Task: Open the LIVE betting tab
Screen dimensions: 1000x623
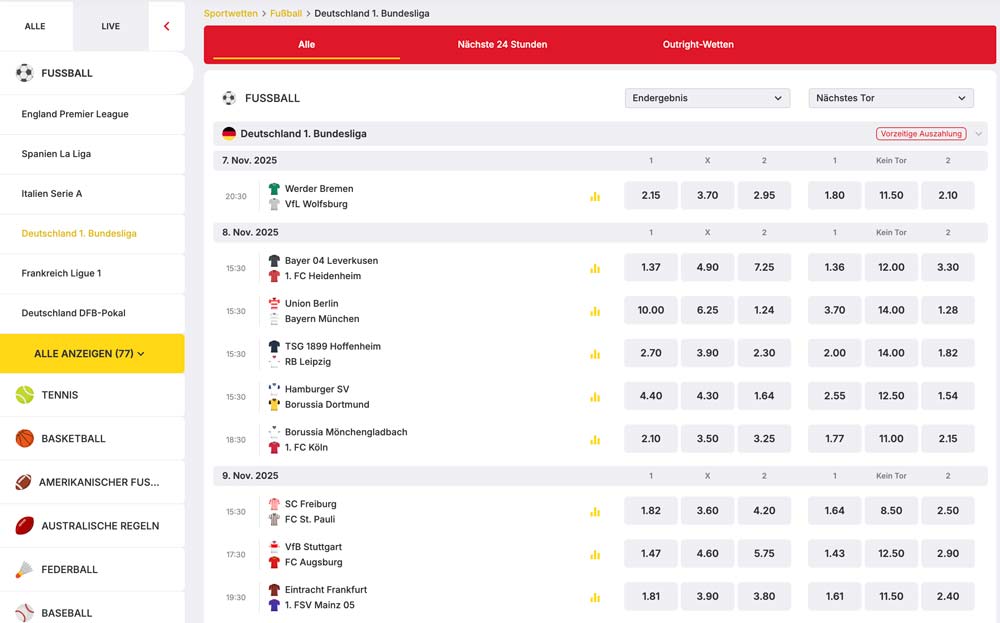Action: tap(110, 26)
